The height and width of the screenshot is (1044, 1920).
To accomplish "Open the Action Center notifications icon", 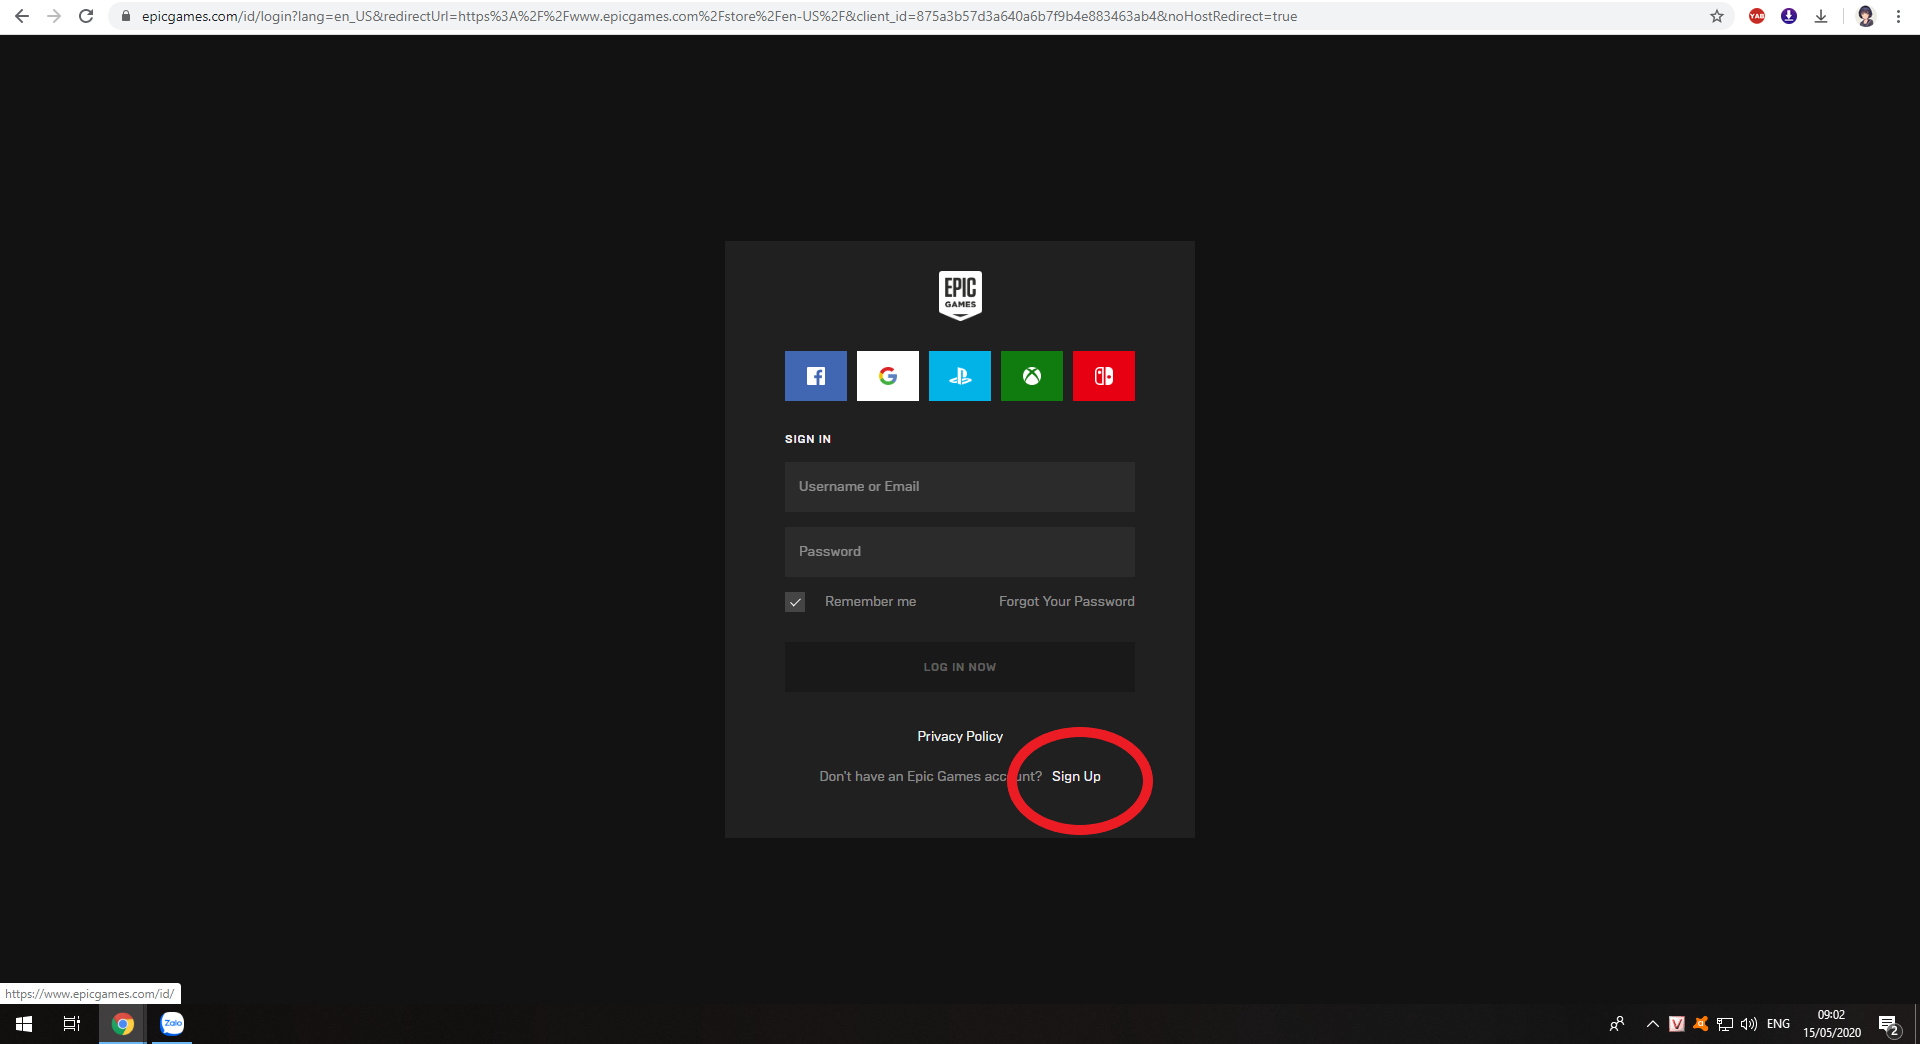I will [1888, 1024].
